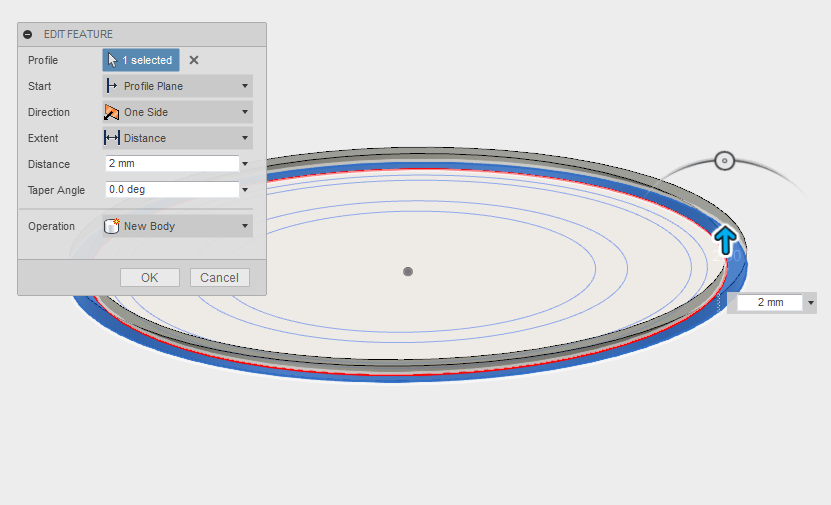
Task: Click the Profile '1 selected' selector
Action: (141, 60)
